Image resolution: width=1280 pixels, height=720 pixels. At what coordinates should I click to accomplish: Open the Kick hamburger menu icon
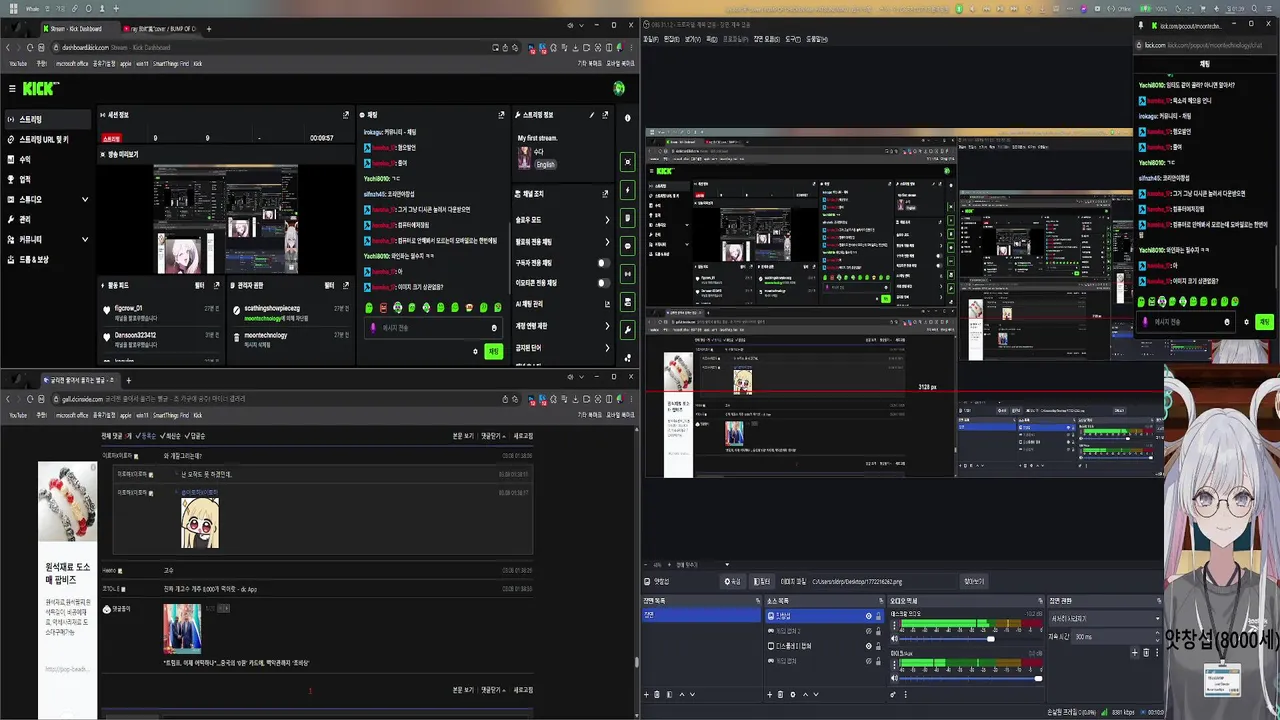click(x=12, y=89)
